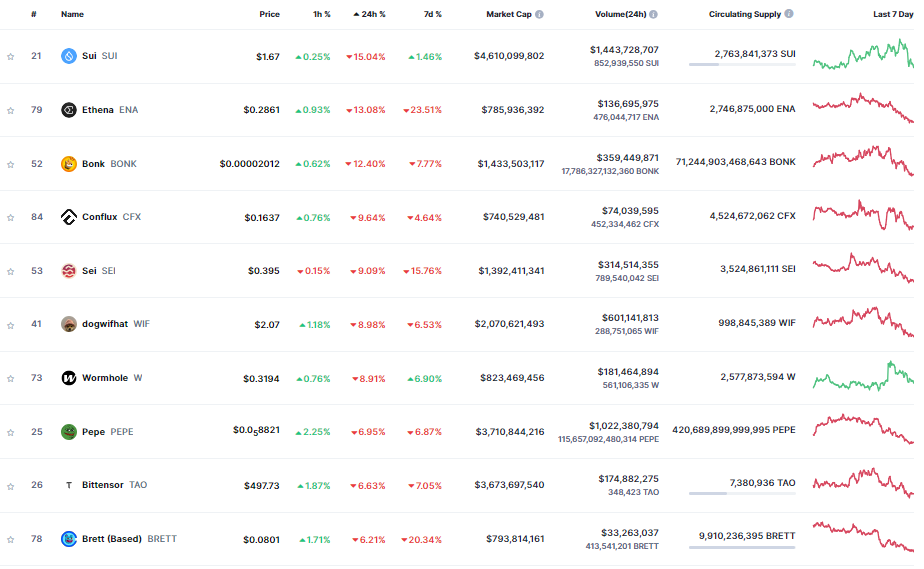Click the Bittensor T logo
This screenshot has height=569, width=924.
(x=69, y=485)
